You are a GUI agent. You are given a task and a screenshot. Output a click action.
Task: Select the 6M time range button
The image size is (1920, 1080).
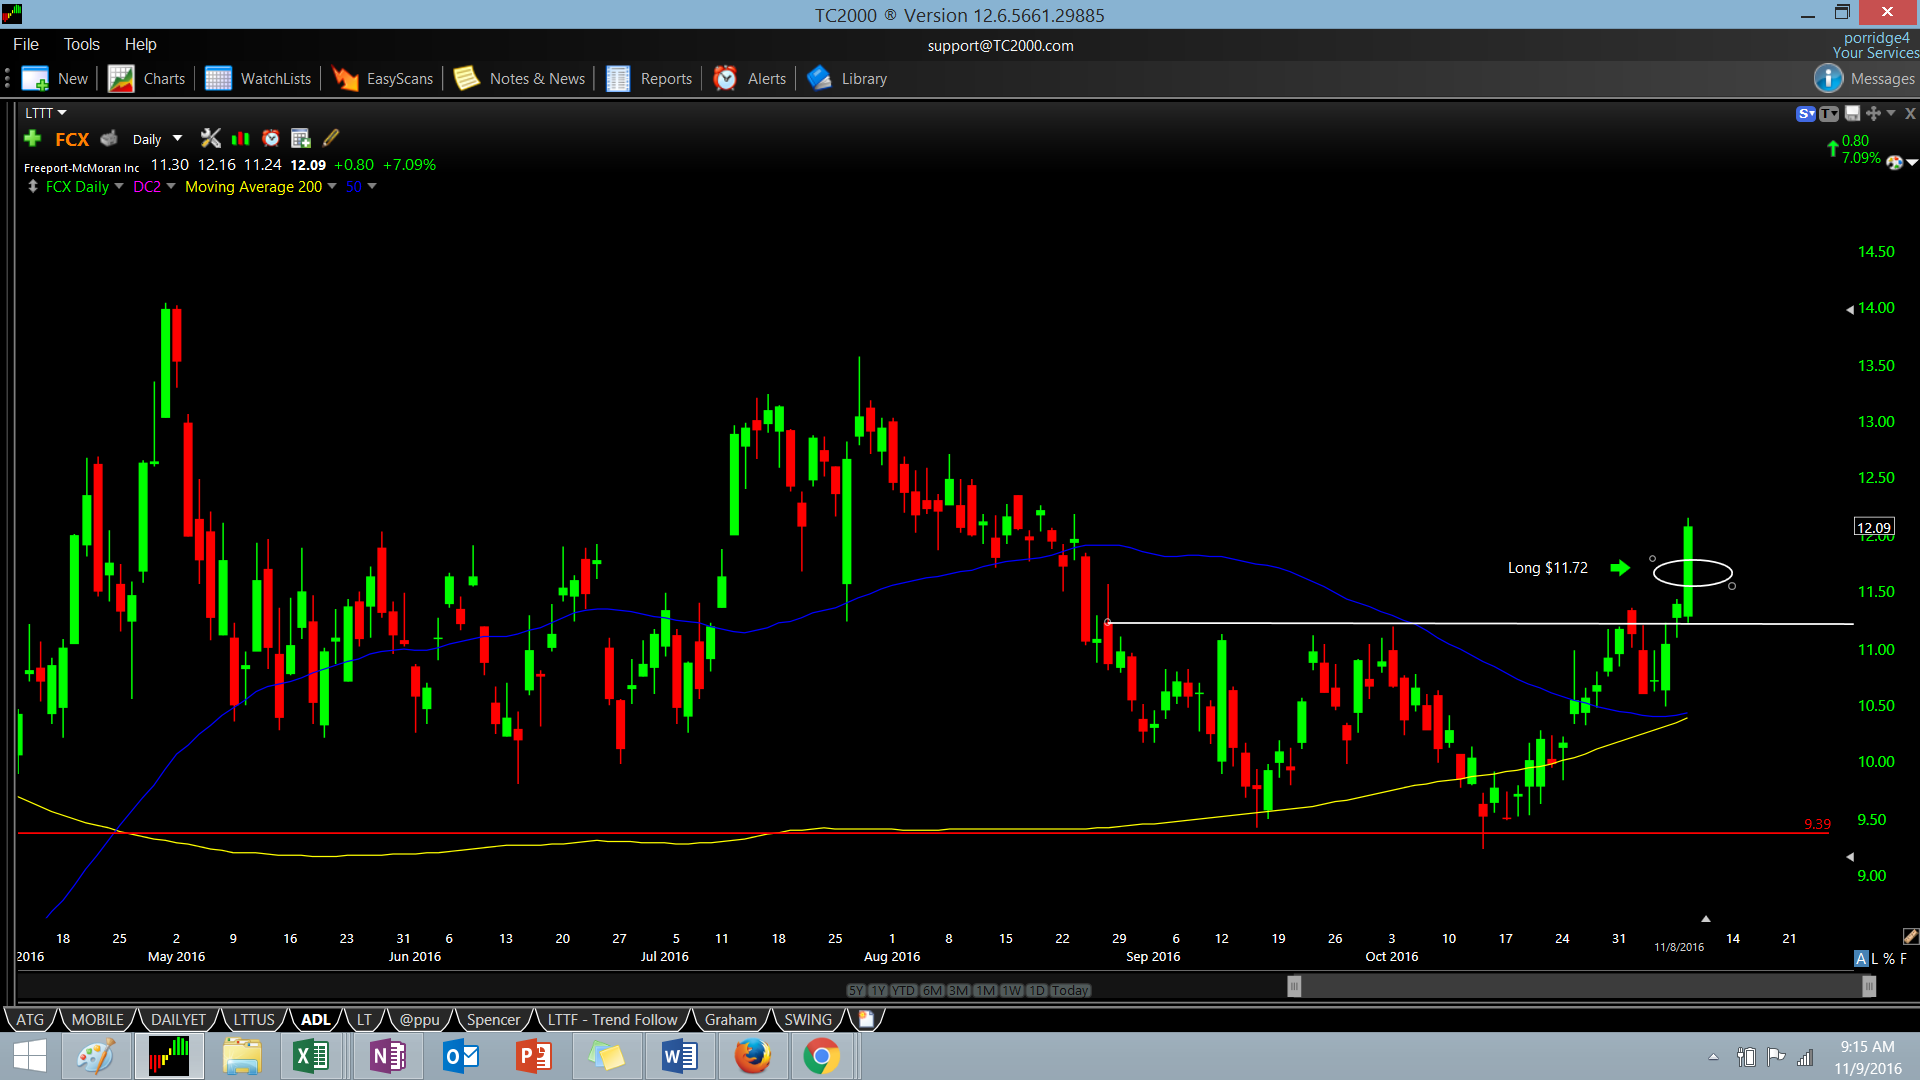click(x=932, y=990)
